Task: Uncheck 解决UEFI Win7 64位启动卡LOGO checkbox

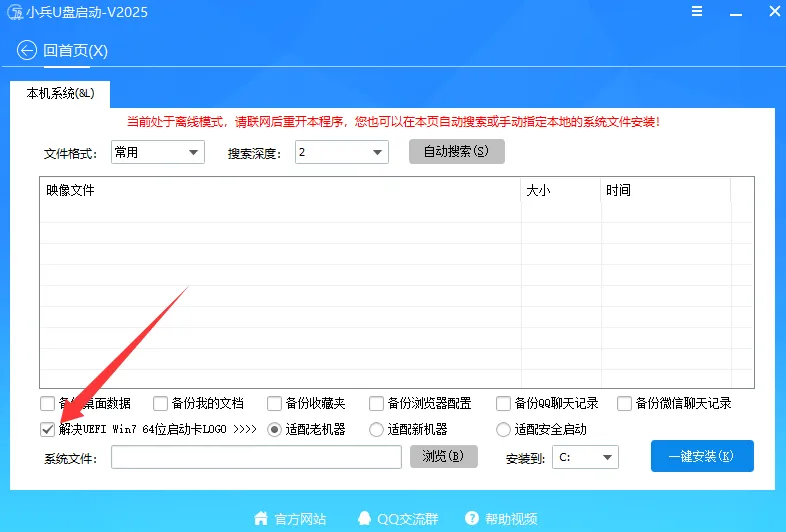Action: tap(48, 429)
